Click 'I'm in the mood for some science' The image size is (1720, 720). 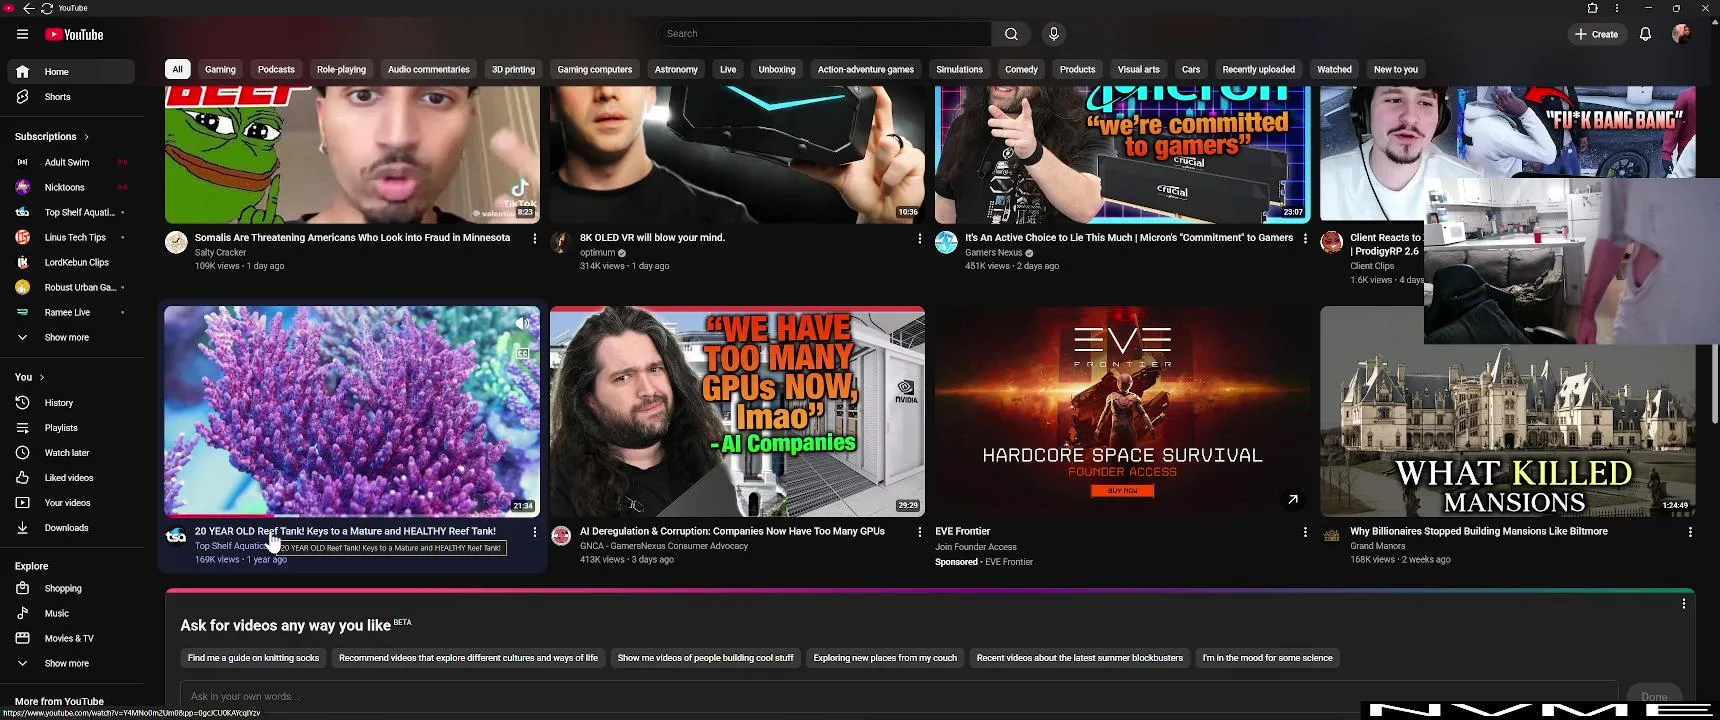tap(1267, 658)
